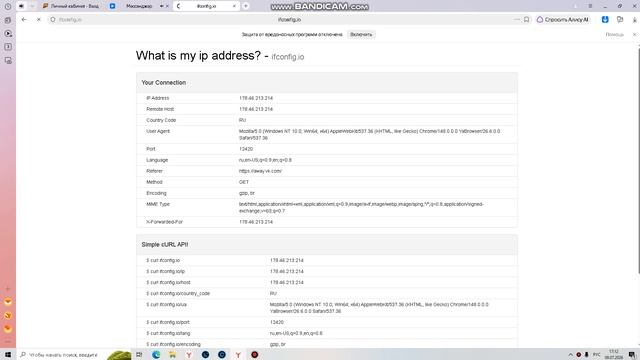This screenshot has width=640, height=360.
Task: Open downloads from the toolbar arrow icon
Action: tap(635, 20)
